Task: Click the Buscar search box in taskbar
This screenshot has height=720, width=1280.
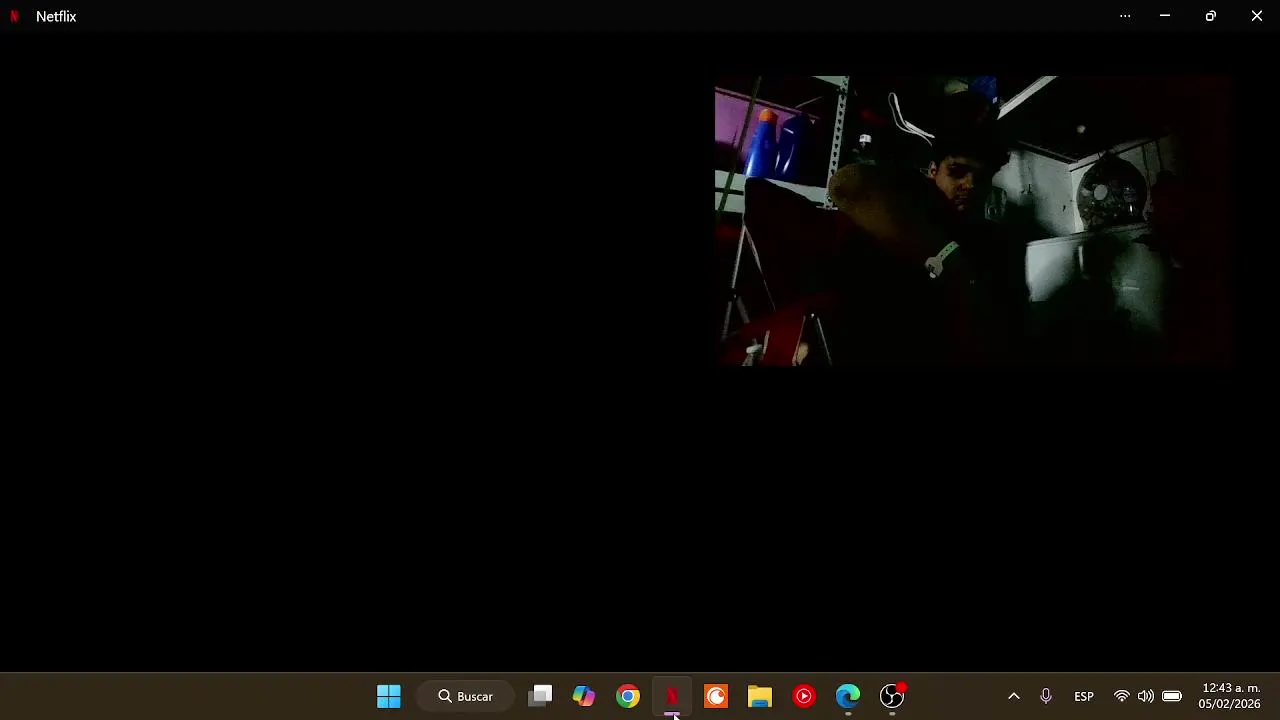Action: [466, 696]
